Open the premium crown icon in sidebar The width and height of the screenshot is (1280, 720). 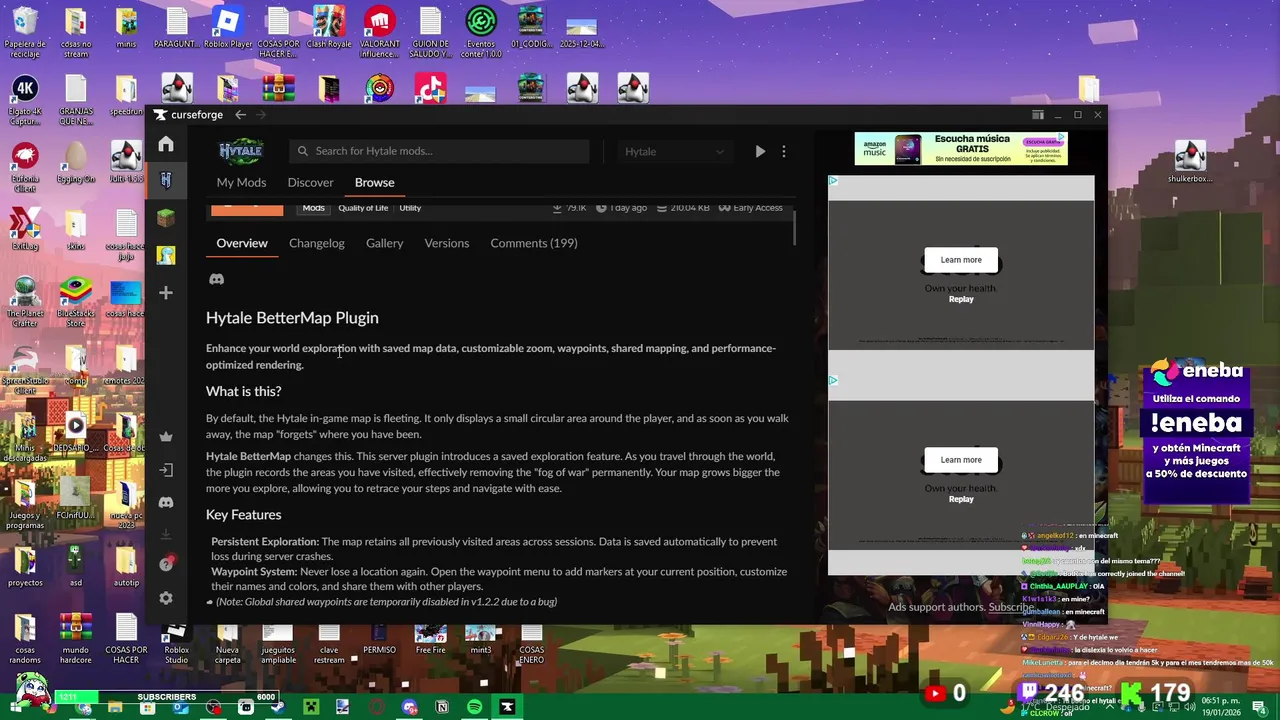166,436
